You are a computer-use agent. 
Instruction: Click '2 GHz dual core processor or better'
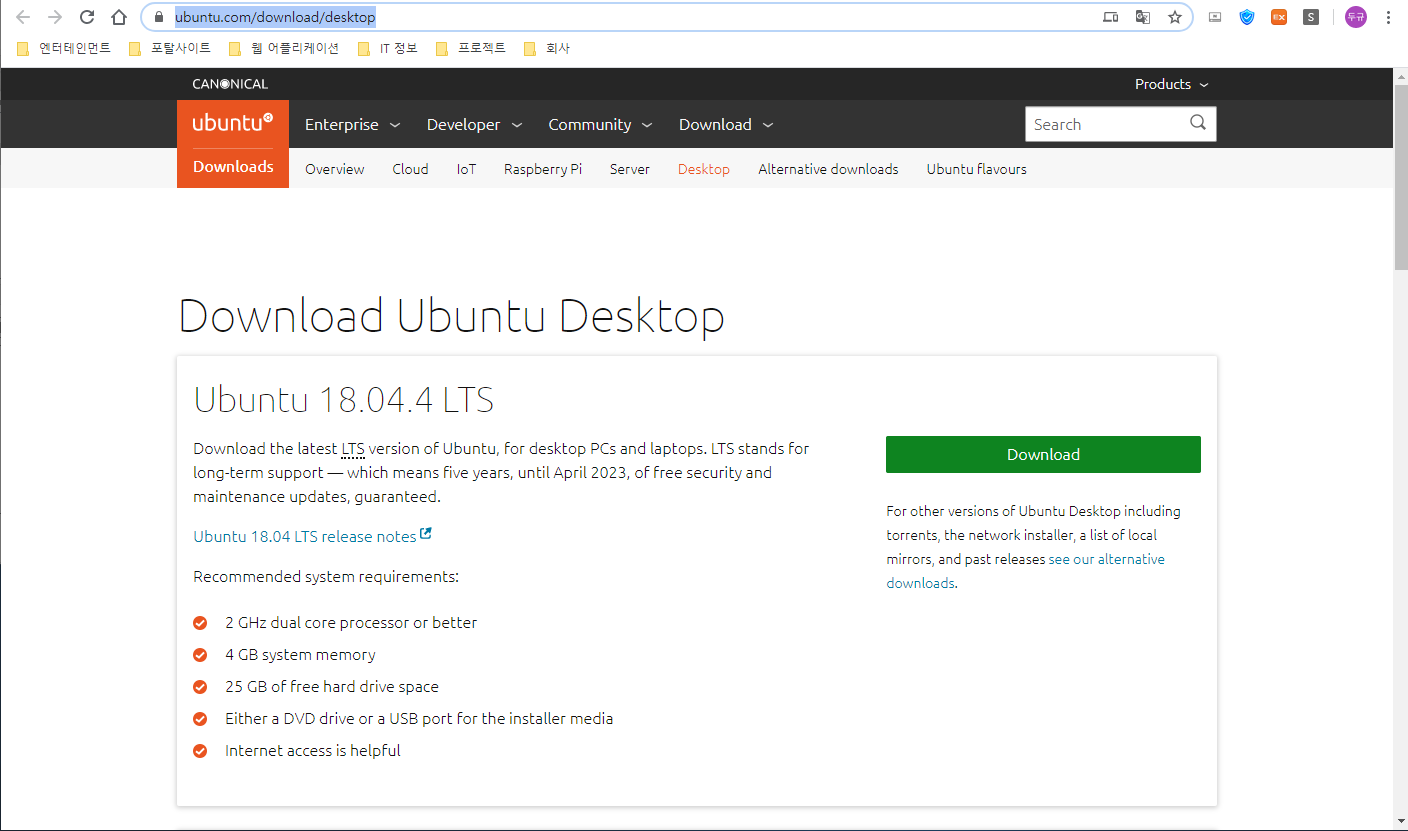(x=351, y=622)
